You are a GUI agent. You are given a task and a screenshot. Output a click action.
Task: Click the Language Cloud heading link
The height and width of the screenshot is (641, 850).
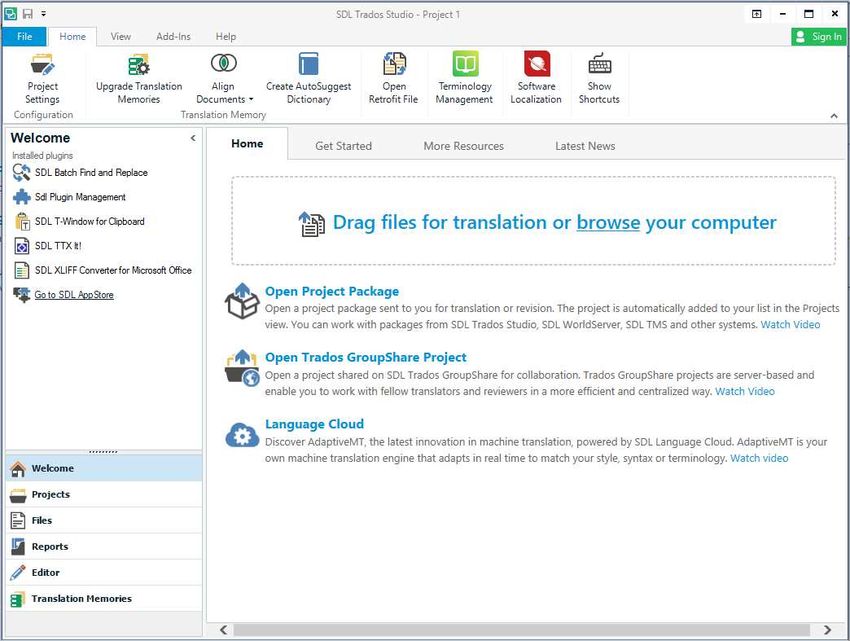point(314,424)
